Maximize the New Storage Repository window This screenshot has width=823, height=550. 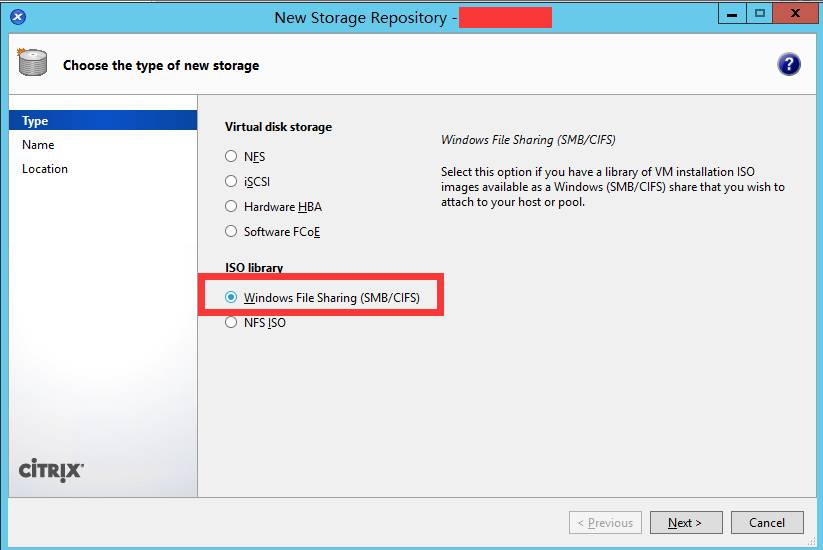[759, 14]
